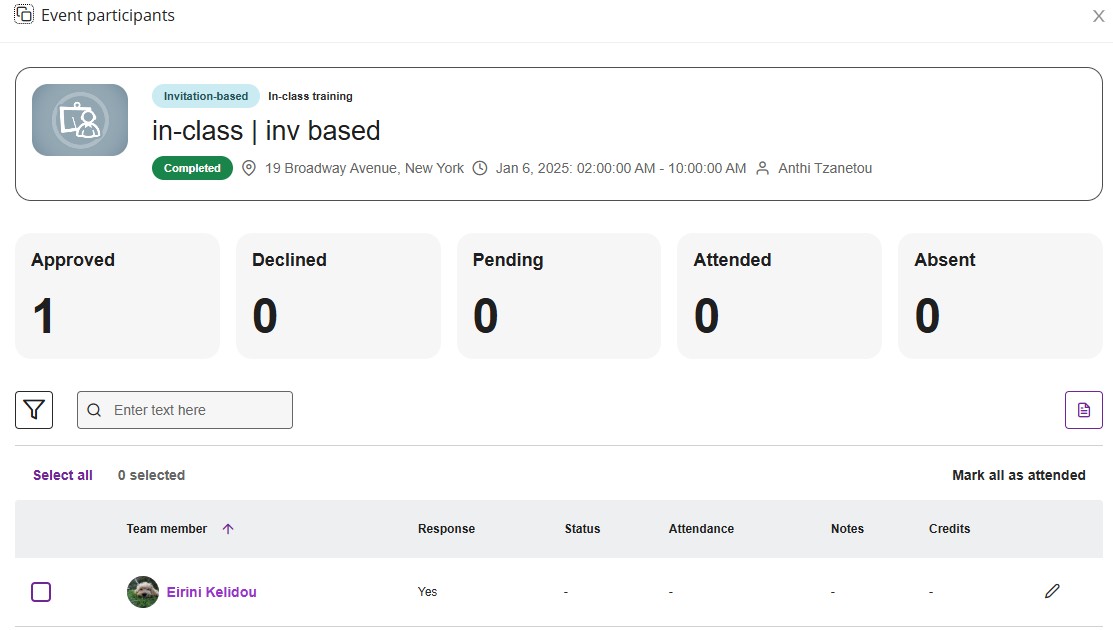1113x630 pixels.
Task: Click the Team member column header
Action: click(167, 529)
